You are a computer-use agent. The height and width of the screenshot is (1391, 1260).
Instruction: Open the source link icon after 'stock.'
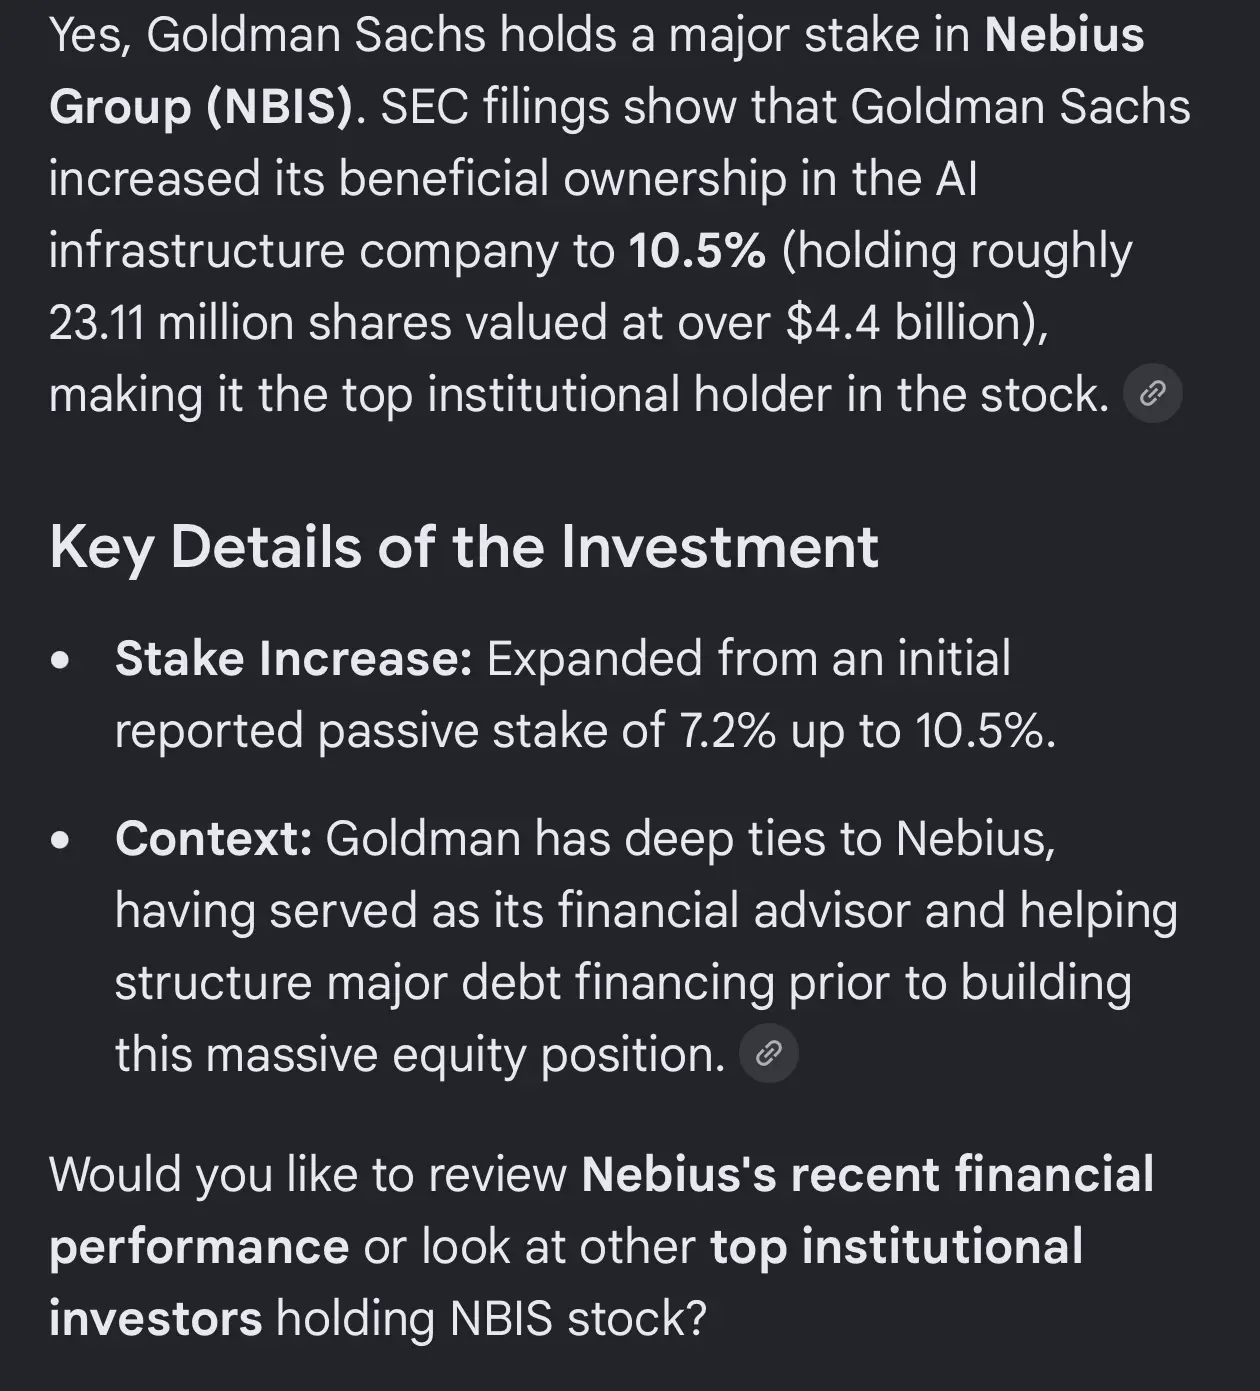click(x=1153, y=394)
